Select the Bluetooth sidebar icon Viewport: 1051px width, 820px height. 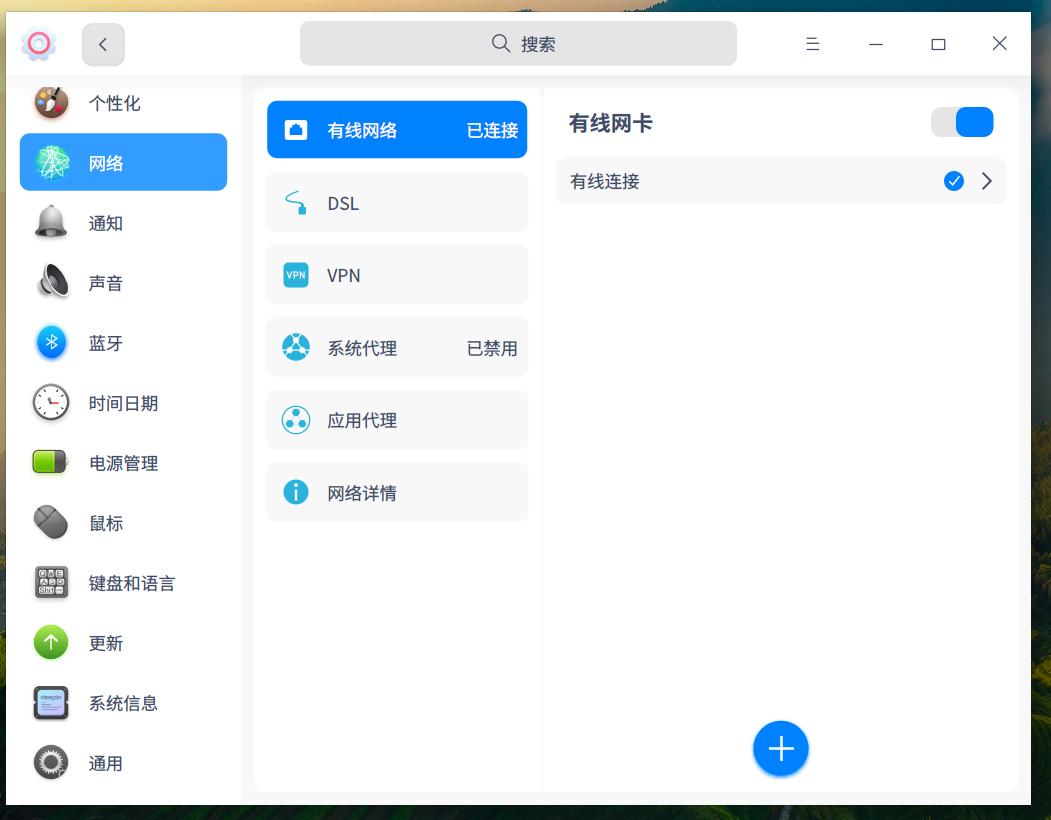51,343
